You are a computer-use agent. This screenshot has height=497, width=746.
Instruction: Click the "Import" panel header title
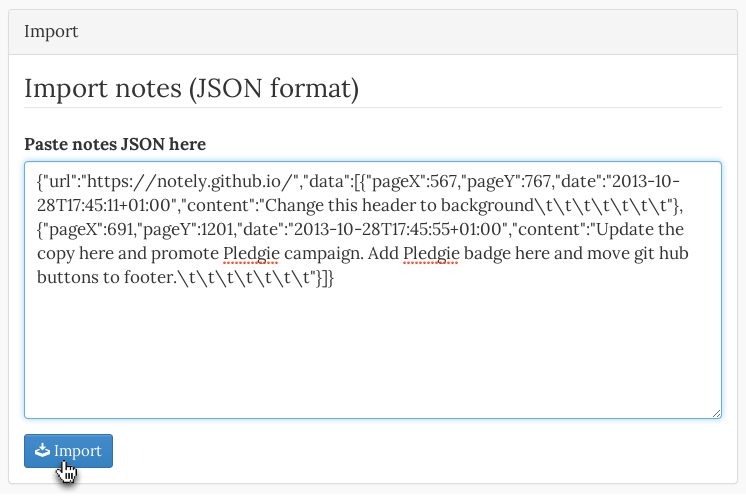coord(51,31)
